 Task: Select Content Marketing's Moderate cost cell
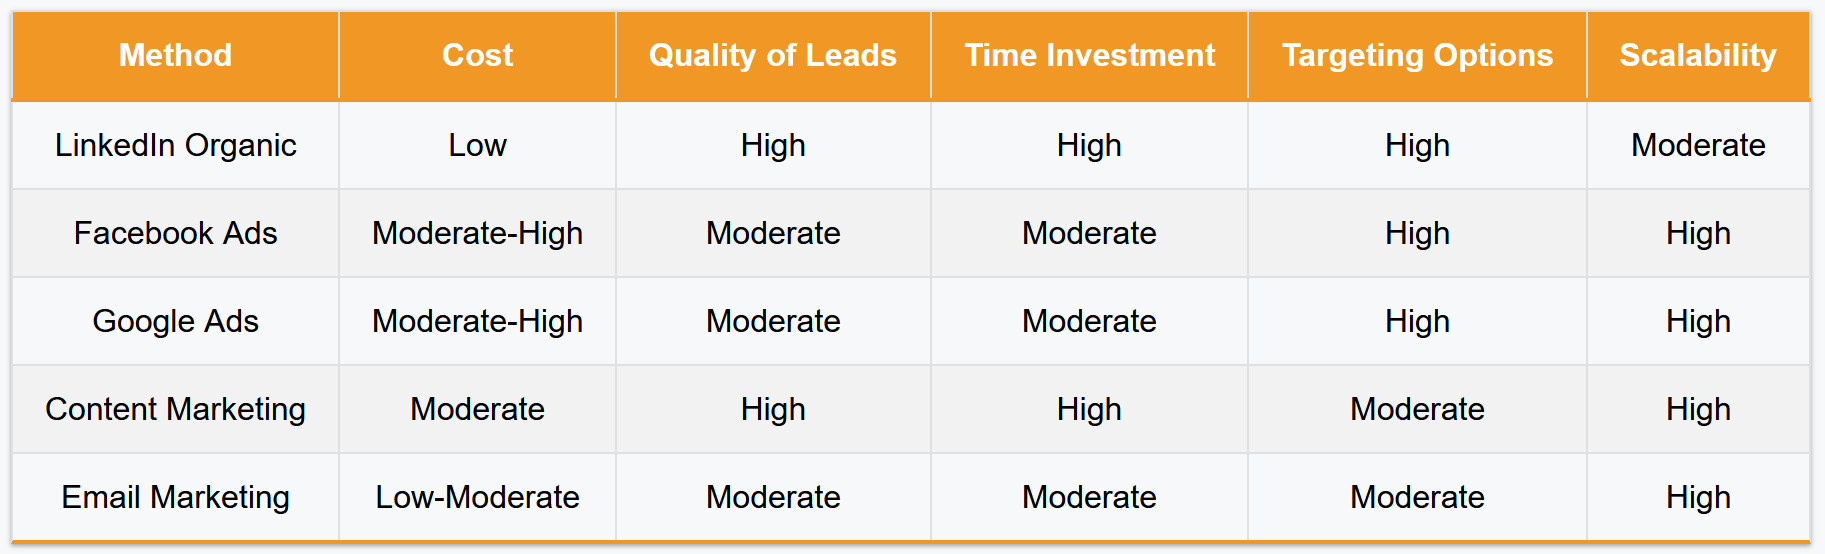tap(477, 409)
